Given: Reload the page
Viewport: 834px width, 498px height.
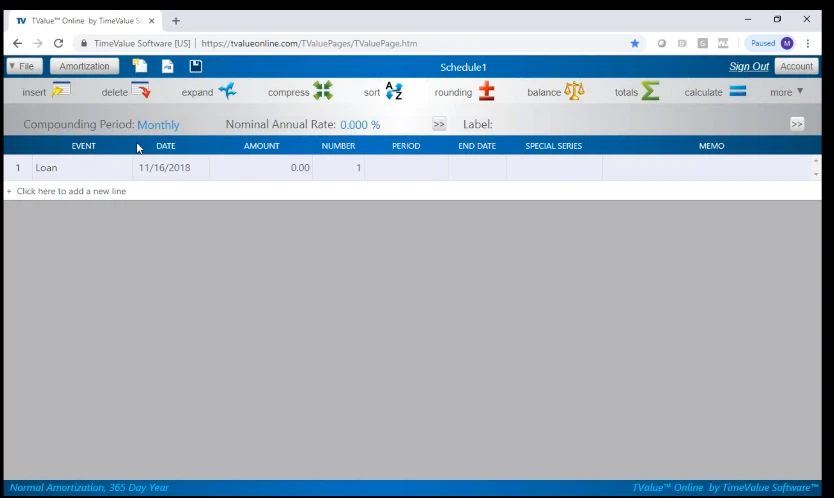Looking at the screenshot, I should 59,43.
